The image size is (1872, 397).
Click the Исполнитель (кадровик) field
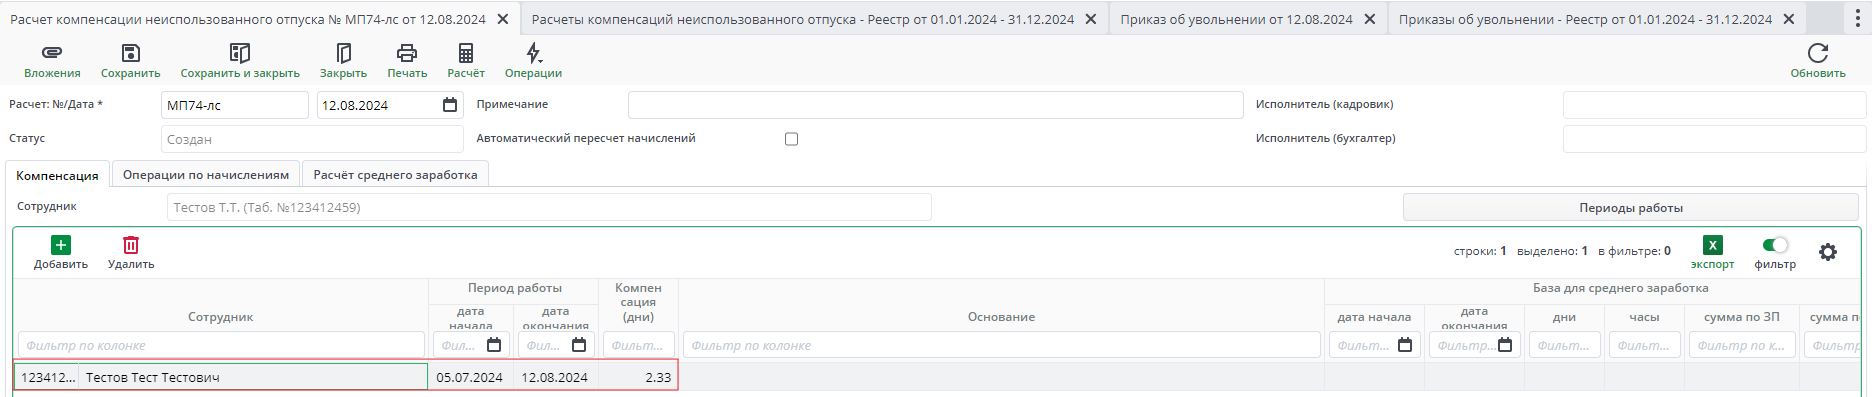[x=1714, y=105]
